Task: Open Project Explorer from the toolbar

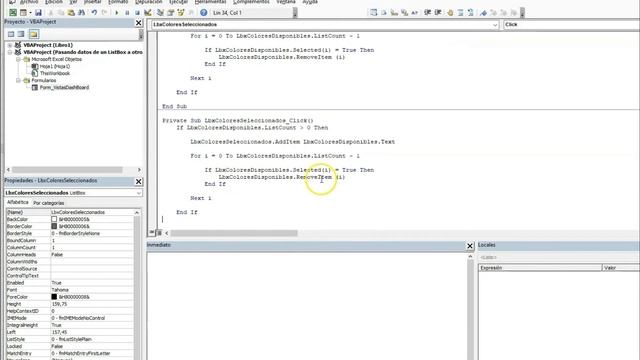Action: pyautogui.click(x=160, y=13)
